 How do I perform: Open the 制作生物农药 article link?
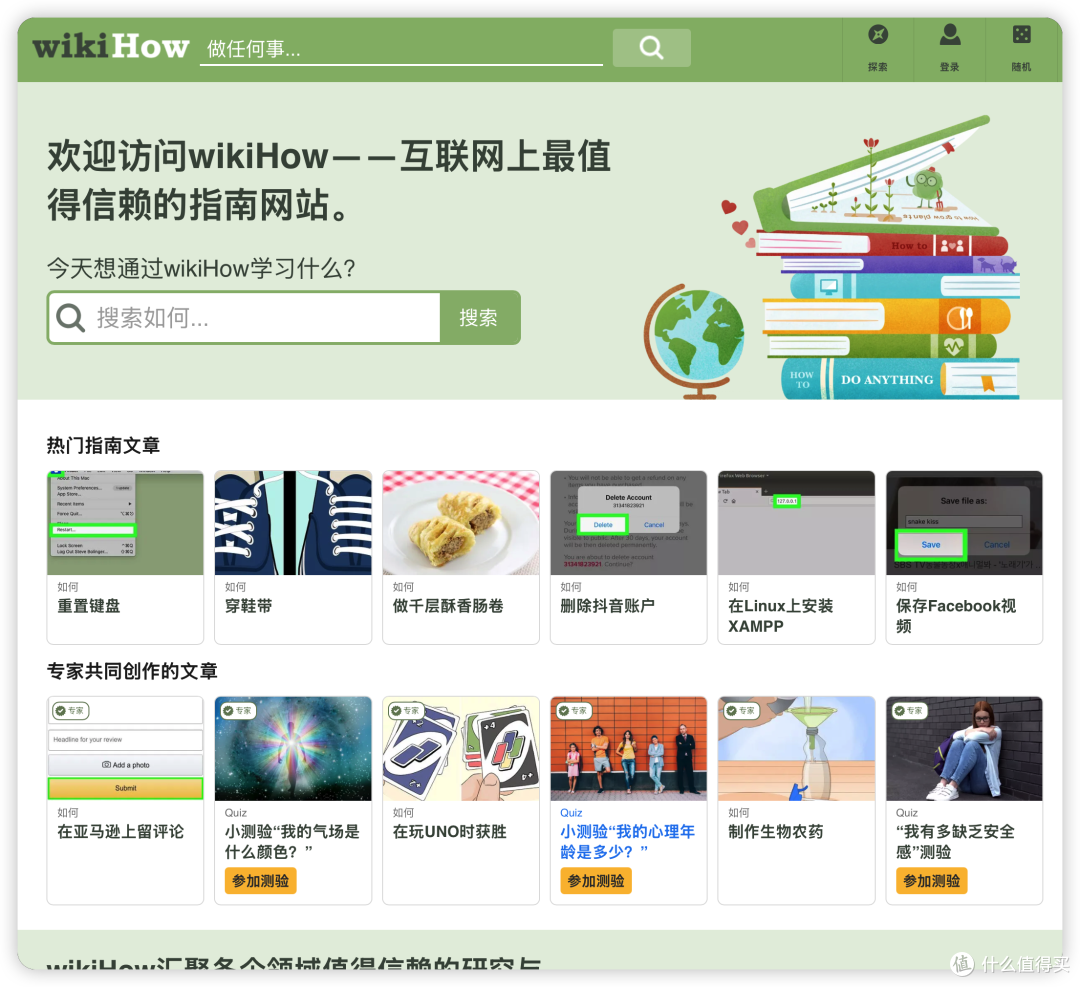(776, 832)
